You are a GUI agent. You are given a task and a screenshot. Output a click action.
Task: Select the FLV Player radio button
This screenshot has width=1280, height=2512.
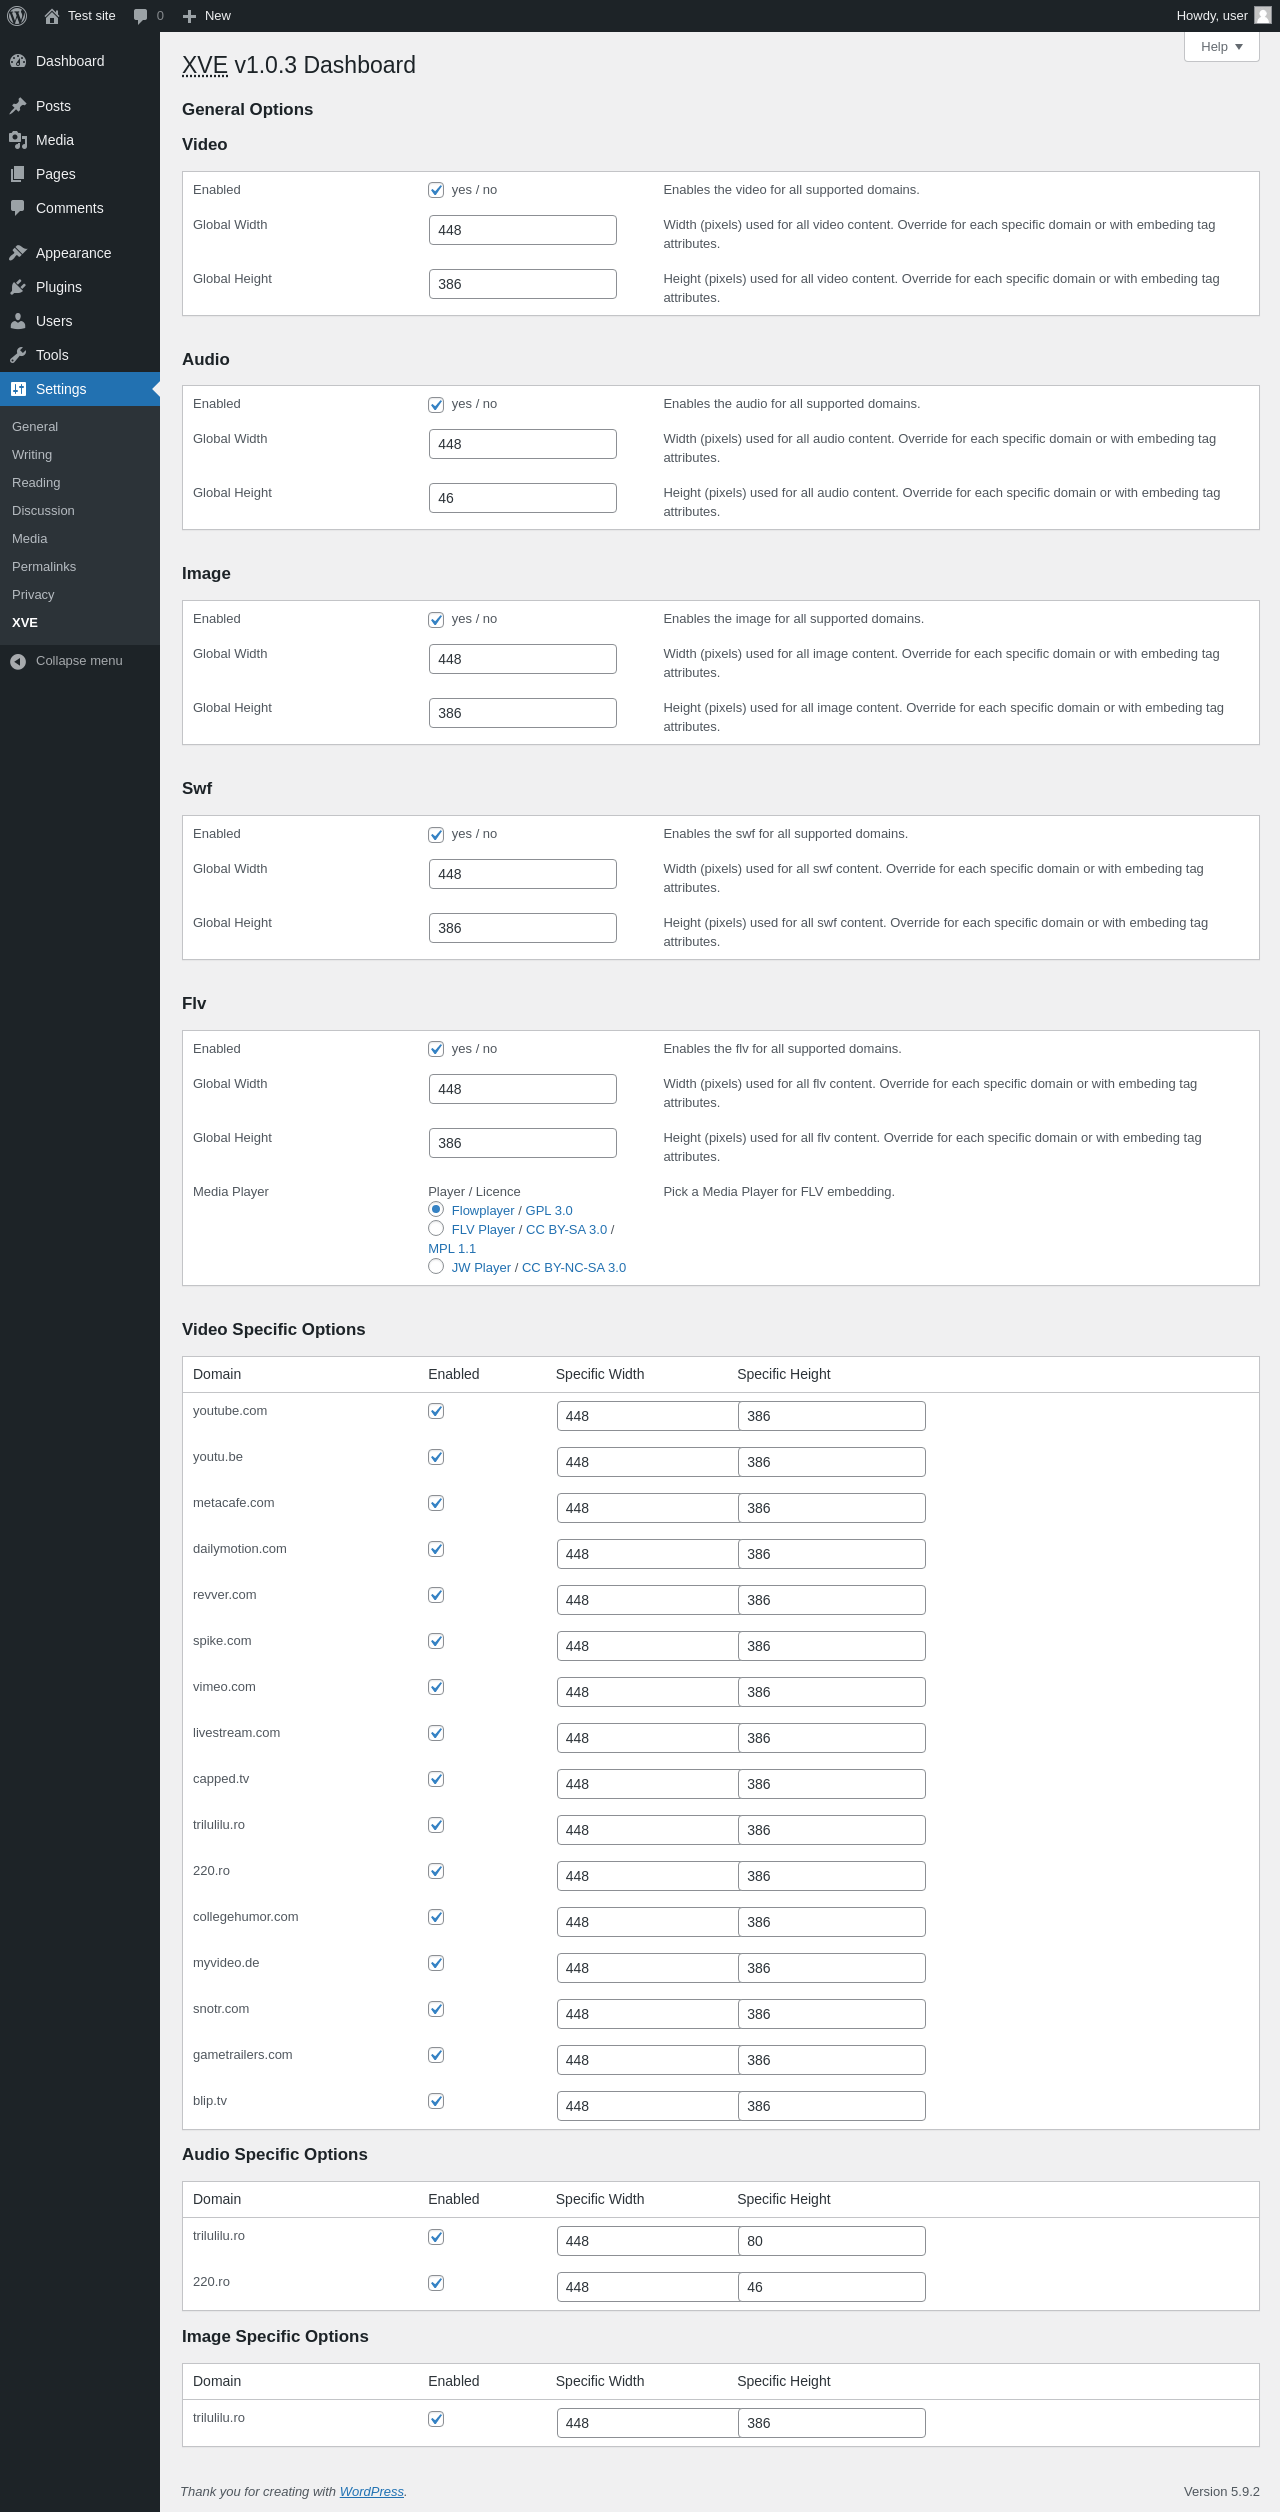click(436, 1229)
